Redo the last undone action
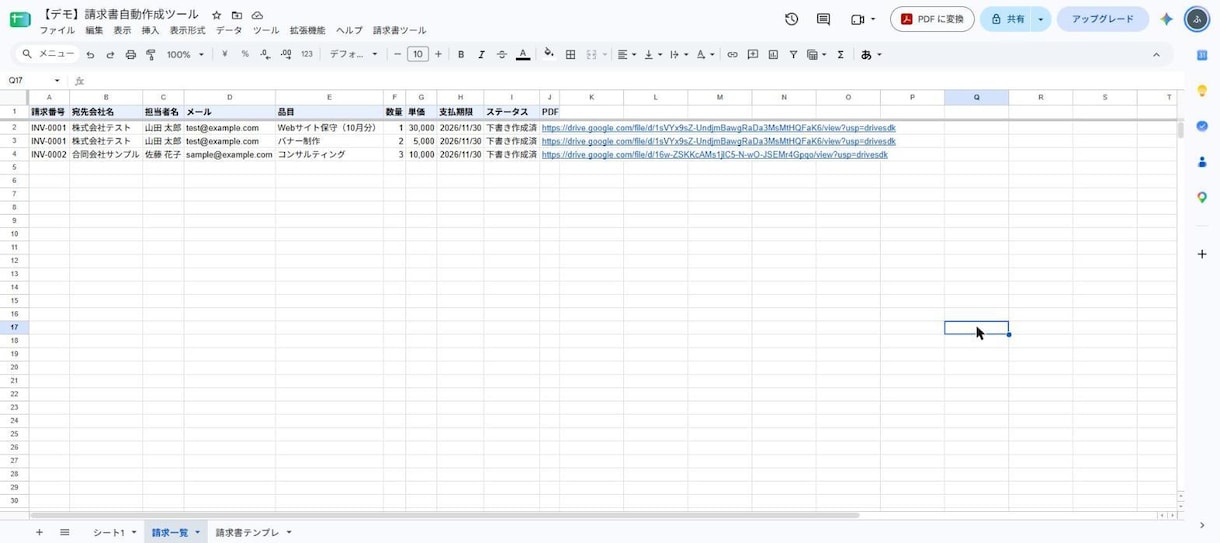This screenshot has height=543, width=1220. [x=110, y=55]
